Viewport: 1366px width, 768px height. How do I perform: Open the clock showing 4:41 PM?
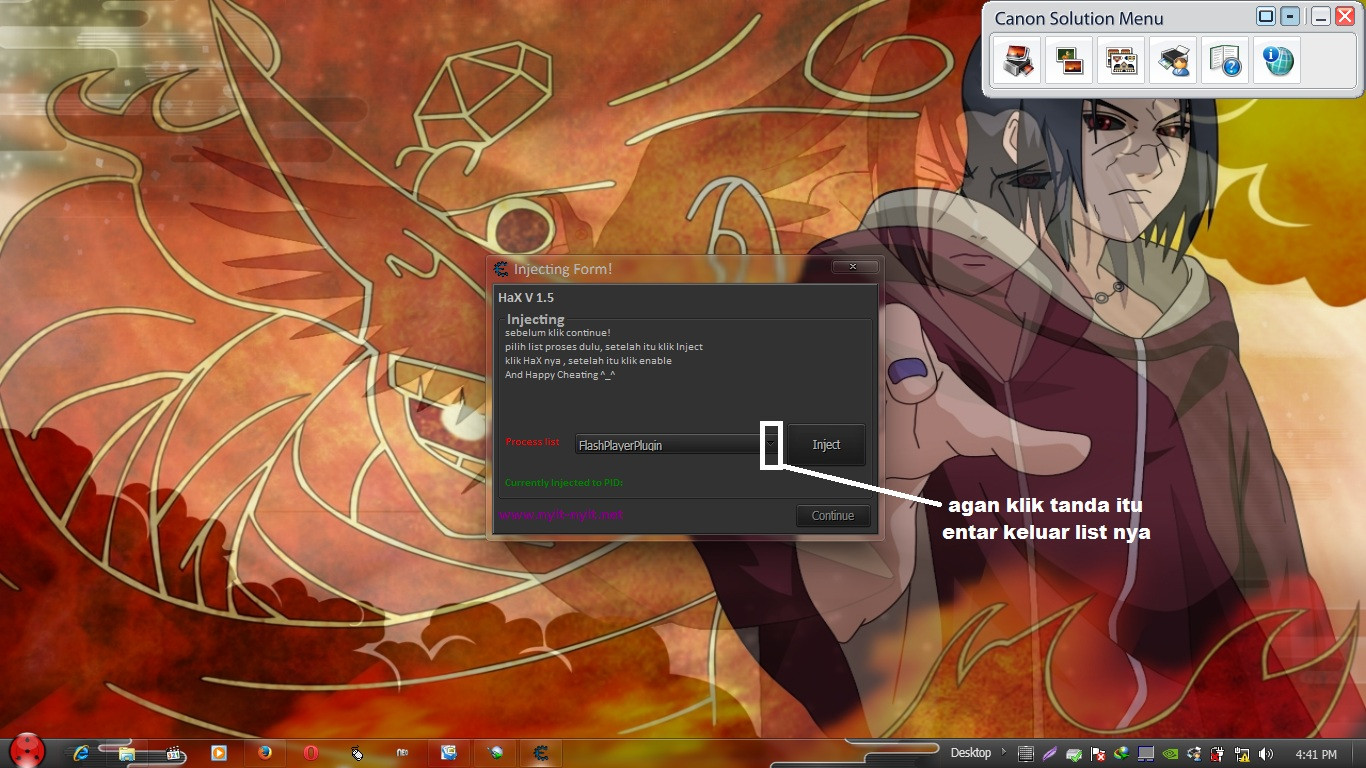click(x=1315, y=754)
